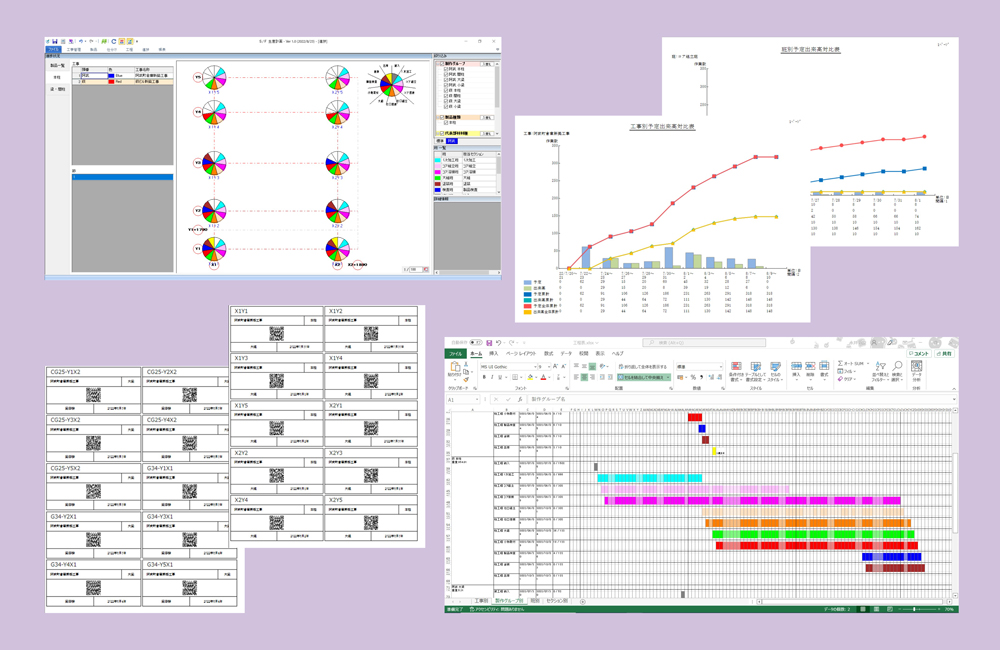Collapse the Excel ribbon with the chevron
The width and height of the screenshot is (1000, 650).
[954, 389]
